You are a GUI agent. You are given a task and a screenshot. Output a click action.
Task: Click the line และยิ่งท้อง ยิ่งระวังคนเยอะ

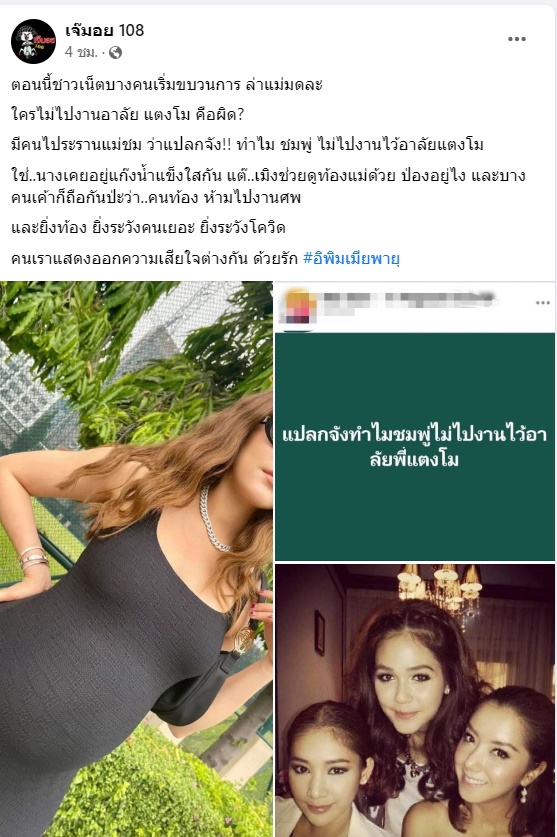pos(148,228)
